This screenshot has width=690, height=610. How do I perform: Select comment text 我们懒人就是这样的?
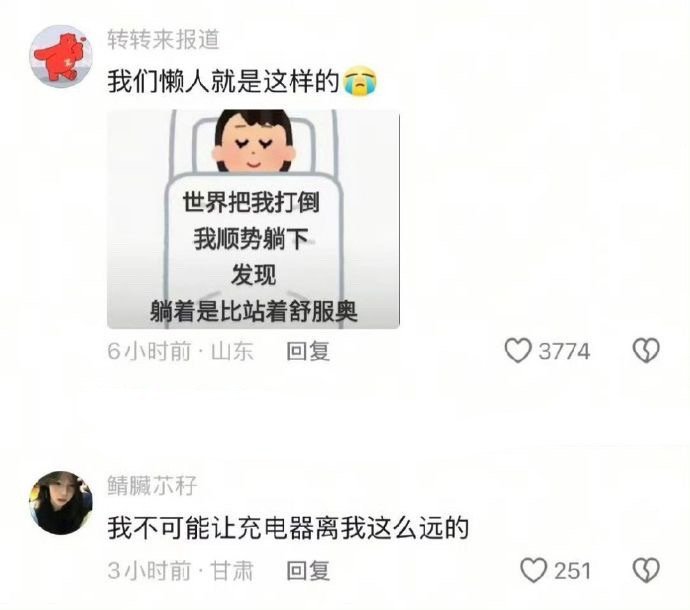click(224, 81)
